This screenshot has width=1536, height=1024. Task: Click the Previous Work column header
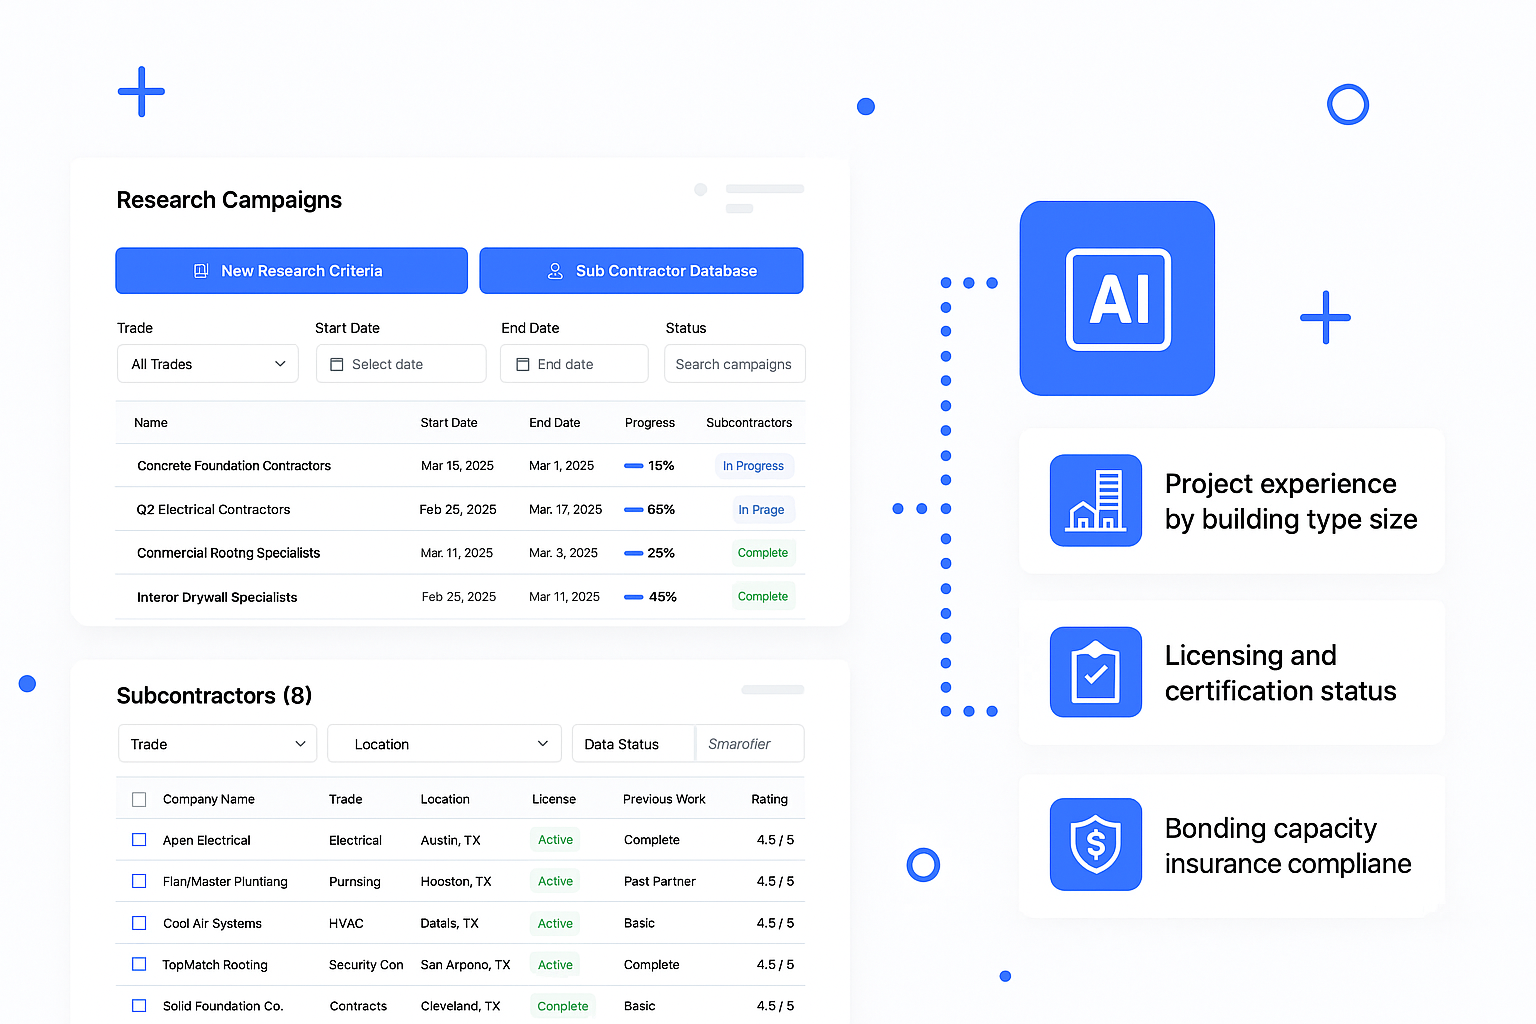663,798
